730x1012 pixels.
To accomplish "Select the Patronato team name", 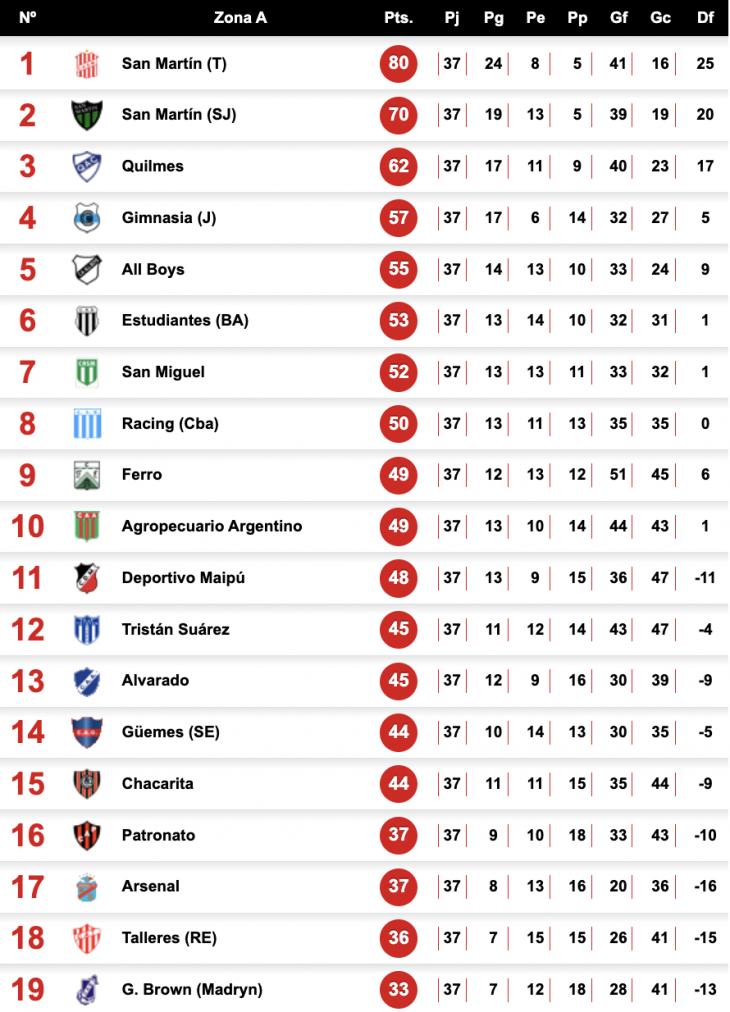I will pos(158,835).
